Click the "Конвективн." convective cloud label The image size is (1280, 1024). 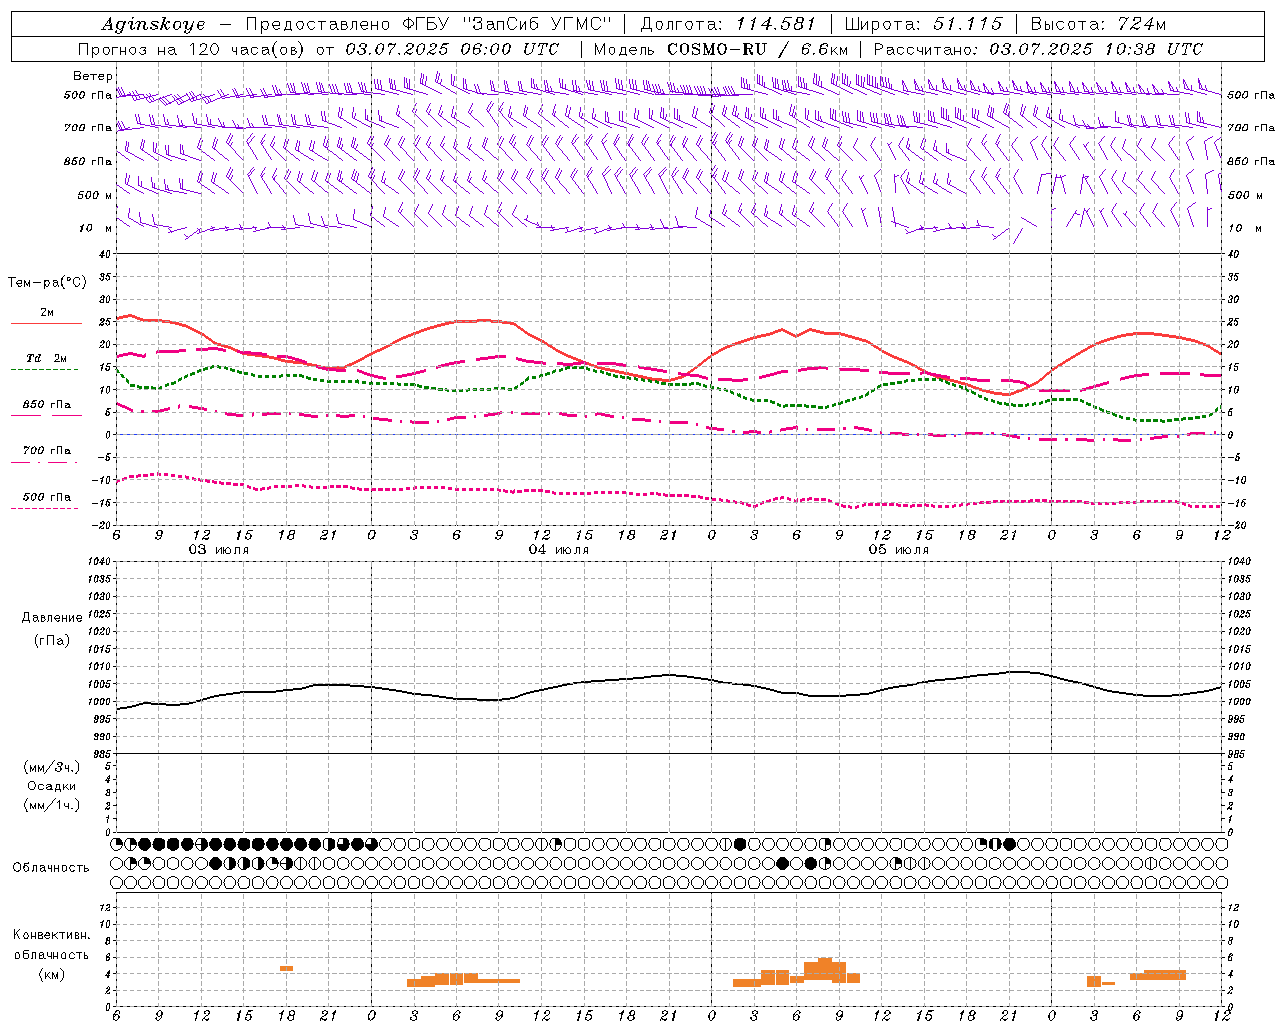[52, 935]
